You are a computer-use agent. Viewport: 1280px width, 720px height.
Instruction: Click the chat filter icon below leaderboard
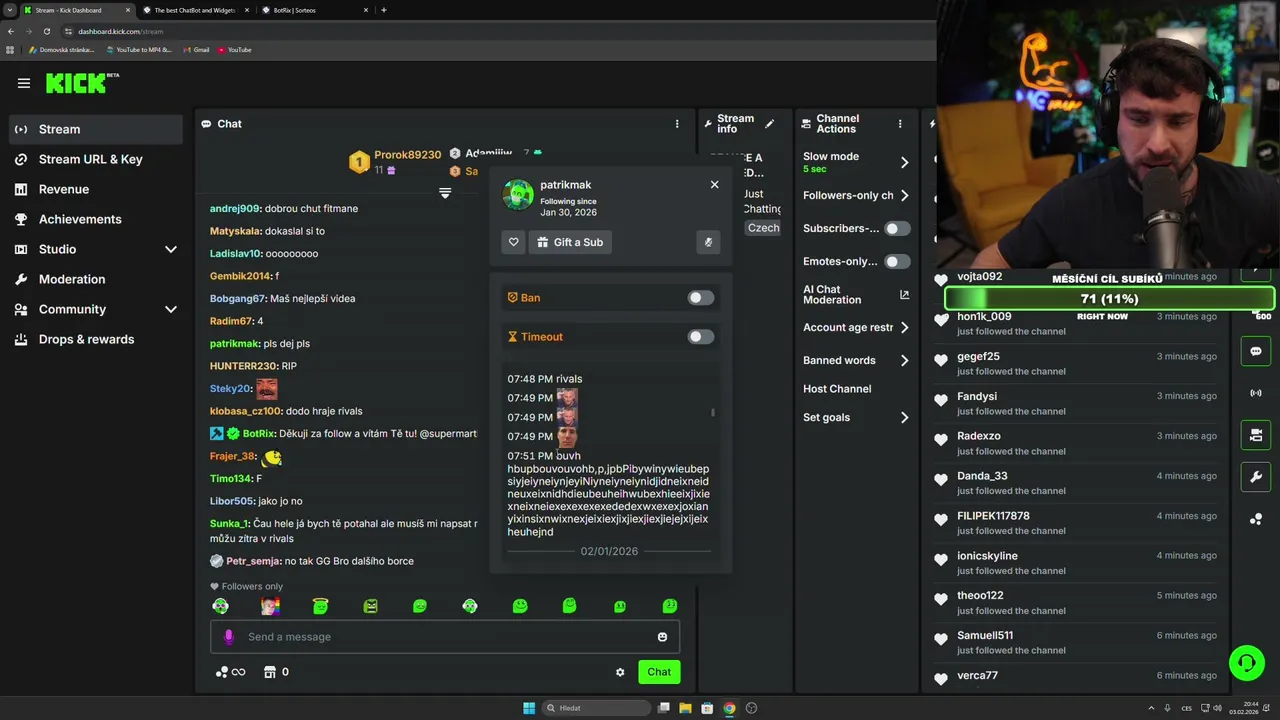click(445, 193)
